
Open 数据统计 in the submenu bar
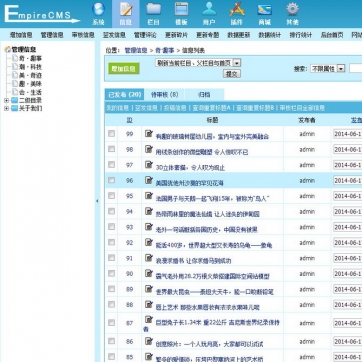click(269, 35)
